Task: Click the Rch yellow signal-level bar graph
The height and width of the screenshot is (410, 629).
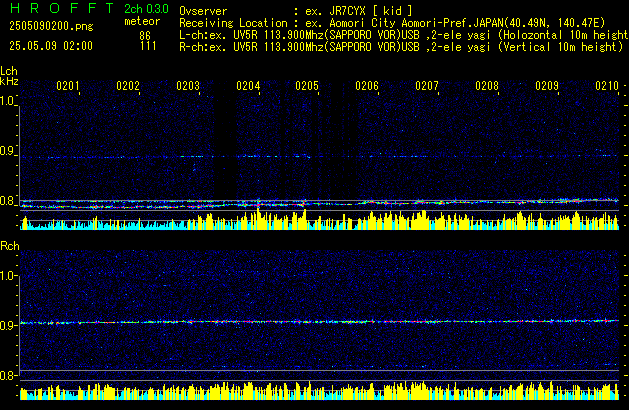Action: click(x=319, y=390)
